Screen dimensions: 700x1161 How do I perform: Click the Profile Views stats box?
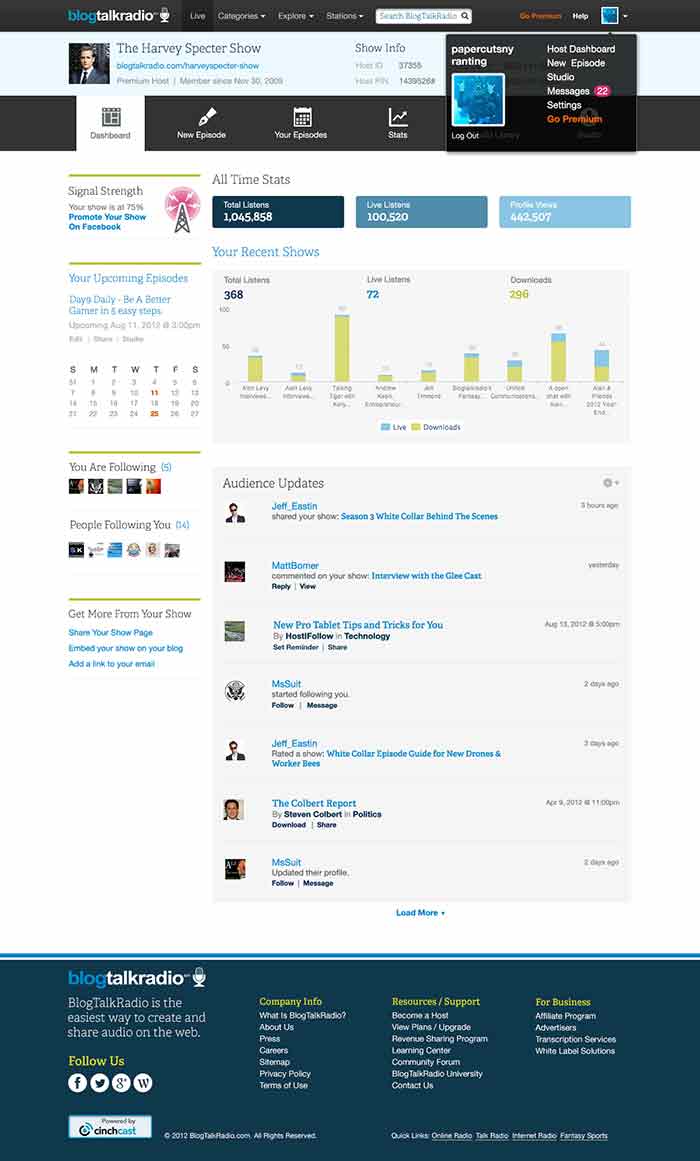pyautogui.click(x=565, y=212)
